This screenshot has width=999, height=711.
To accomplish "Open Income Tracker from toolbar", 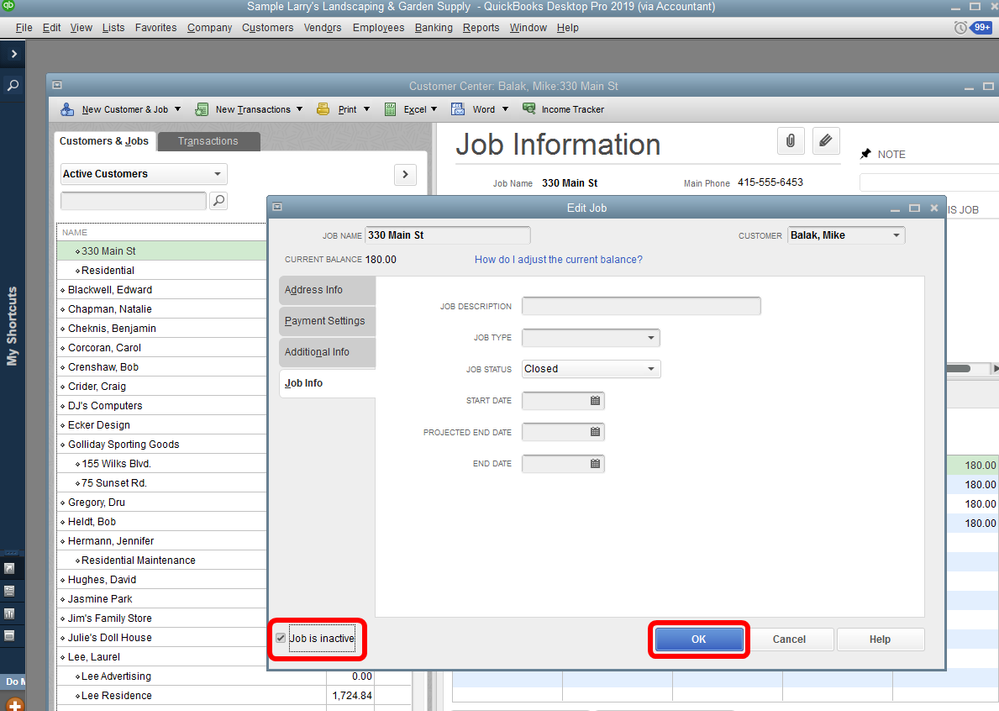I will pos(563,110).
